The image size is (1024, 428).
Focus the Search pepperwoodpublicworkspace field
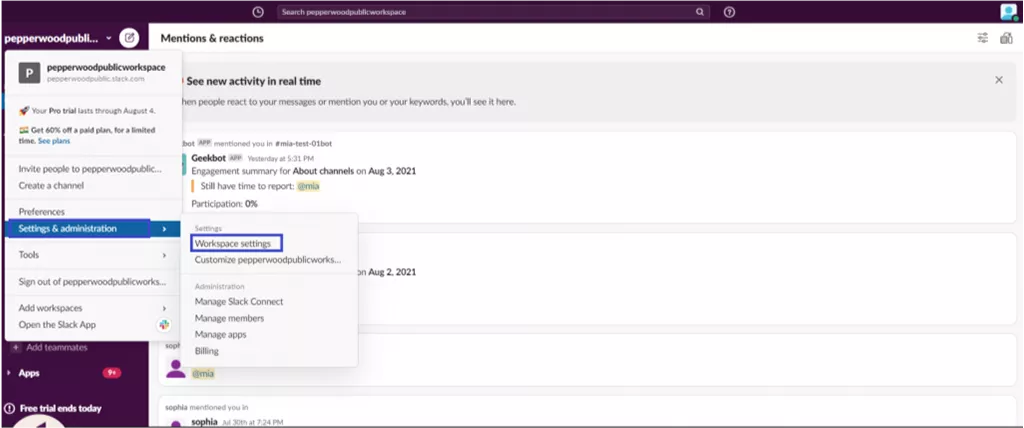(x=493, y=12)
